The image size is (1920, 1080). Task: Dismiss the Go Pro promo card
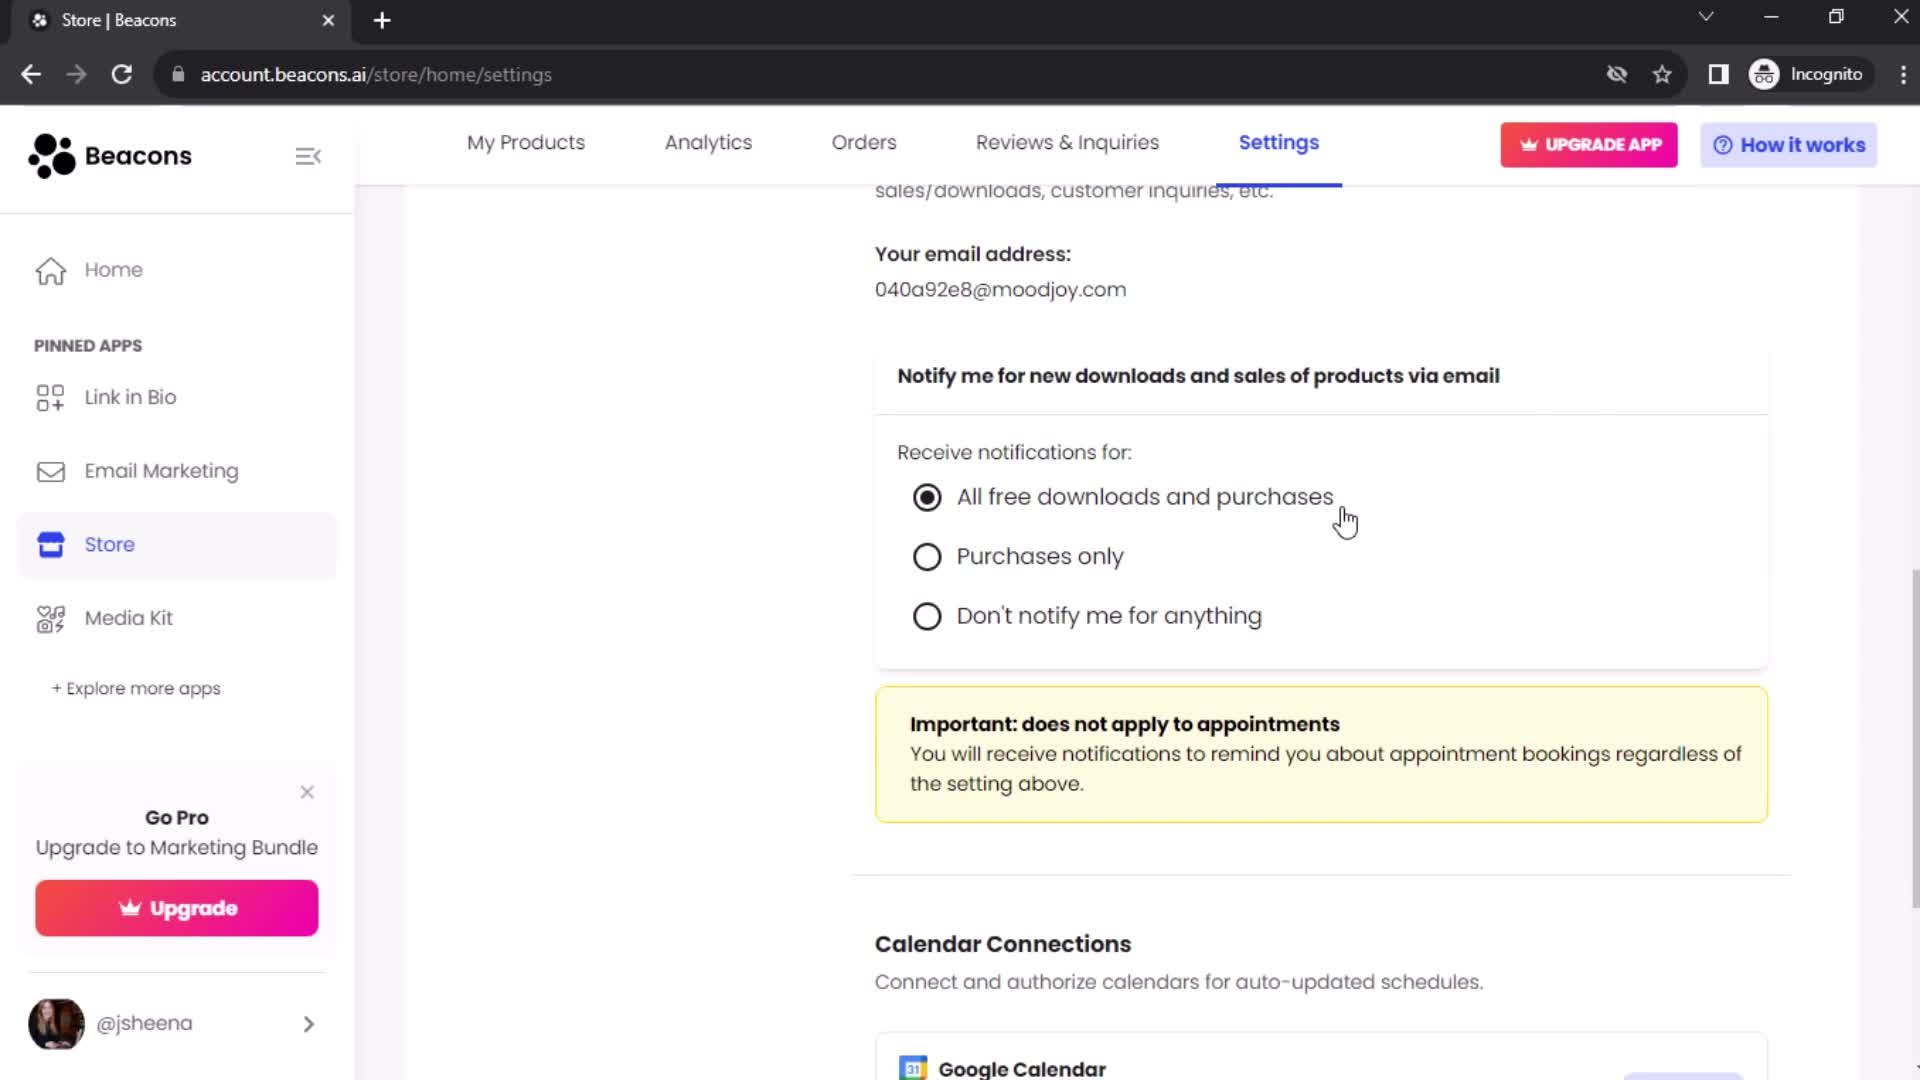point(307,792)
